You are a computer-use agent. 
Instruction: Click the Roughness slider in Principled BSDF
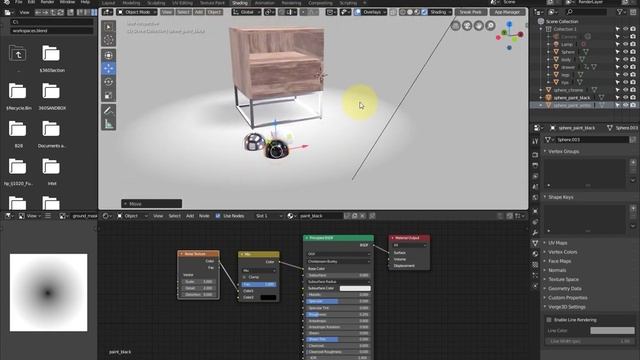(339, 314)
